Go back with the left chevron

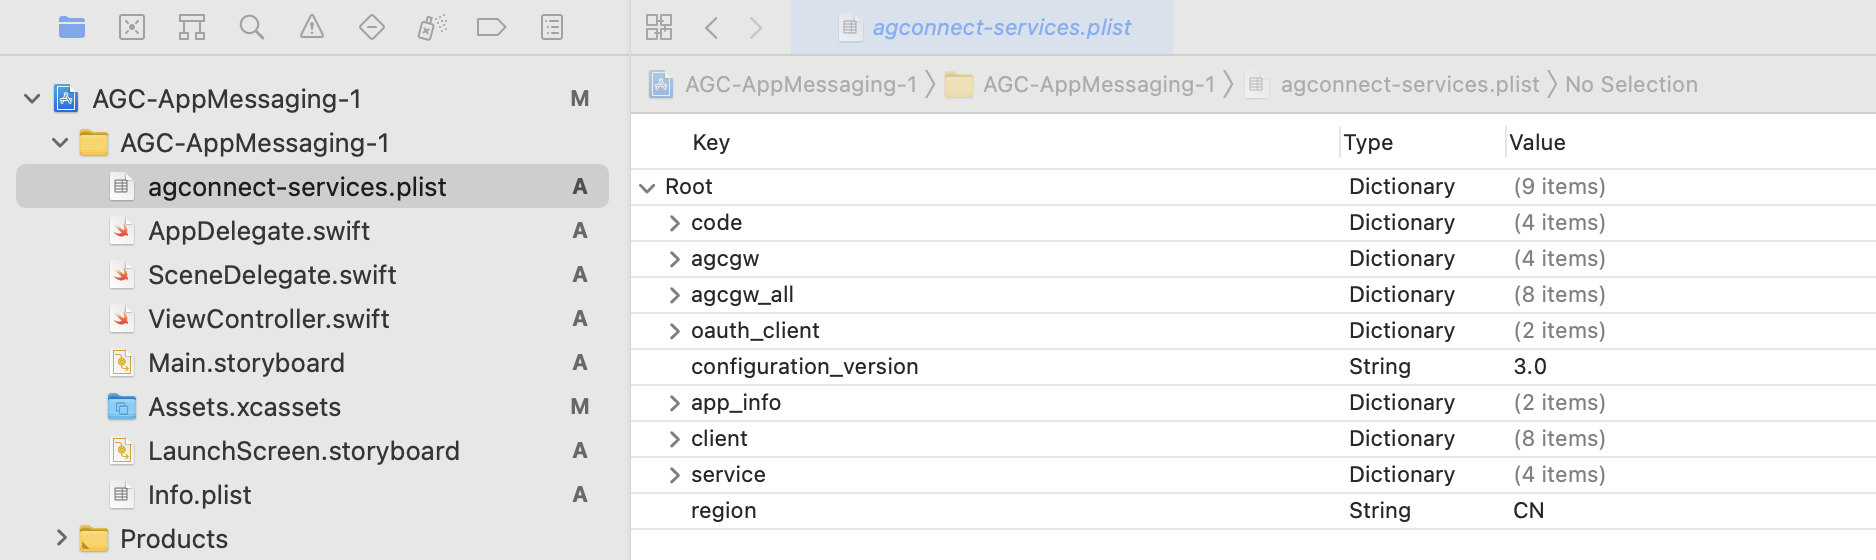(712, 27)
